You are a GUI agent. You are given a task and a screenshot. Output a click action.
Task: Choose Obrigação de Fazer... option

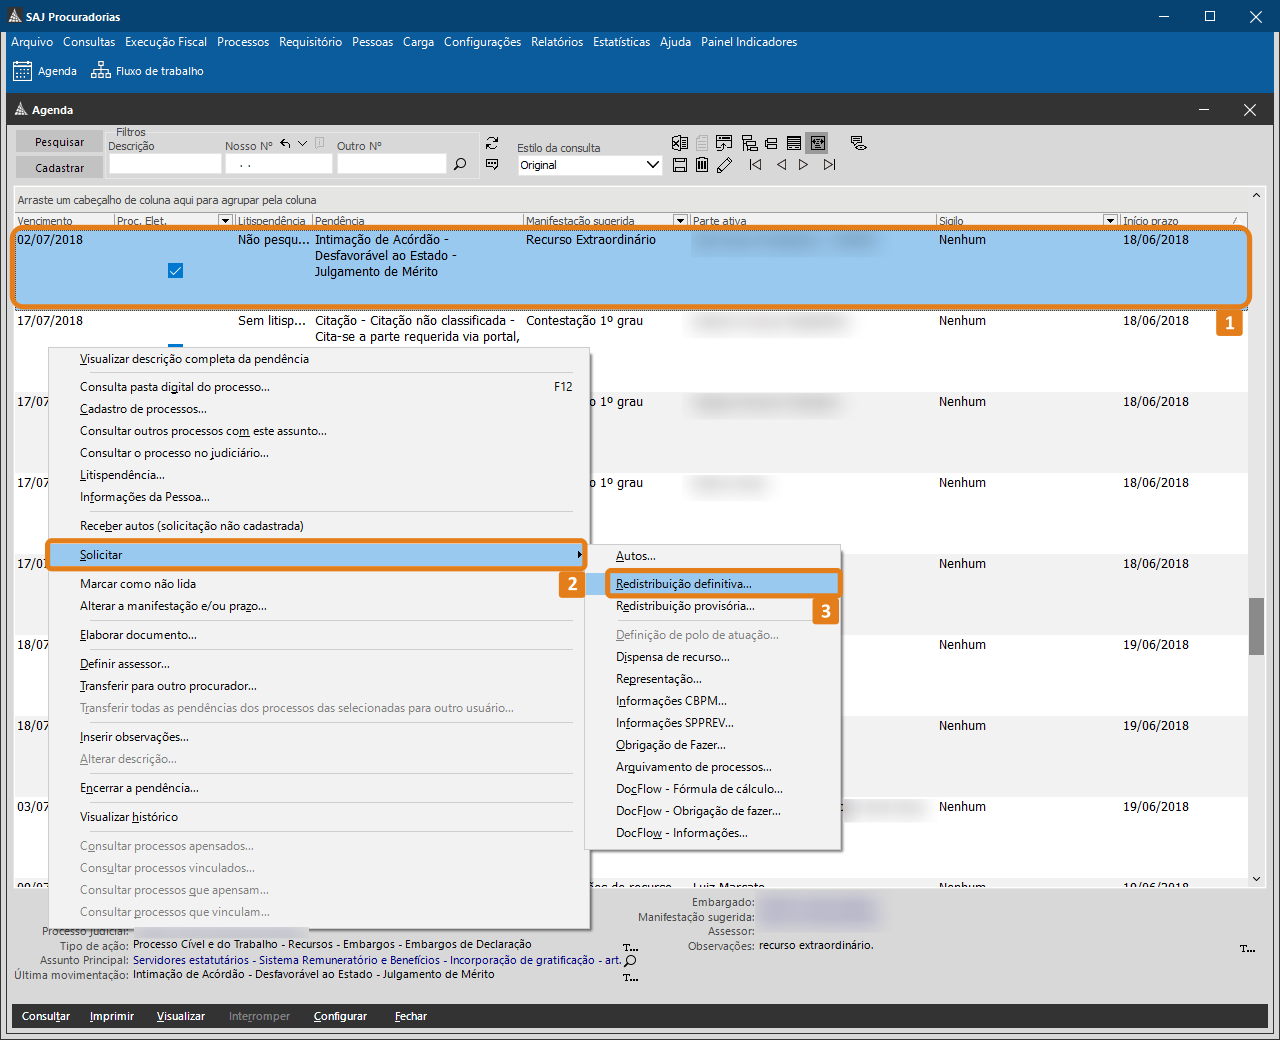[670, 745]
